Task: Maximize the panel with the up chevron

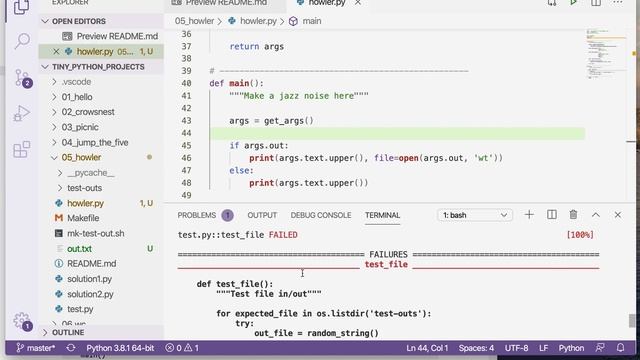Action: pyautogui.click(x=596, y=215)
